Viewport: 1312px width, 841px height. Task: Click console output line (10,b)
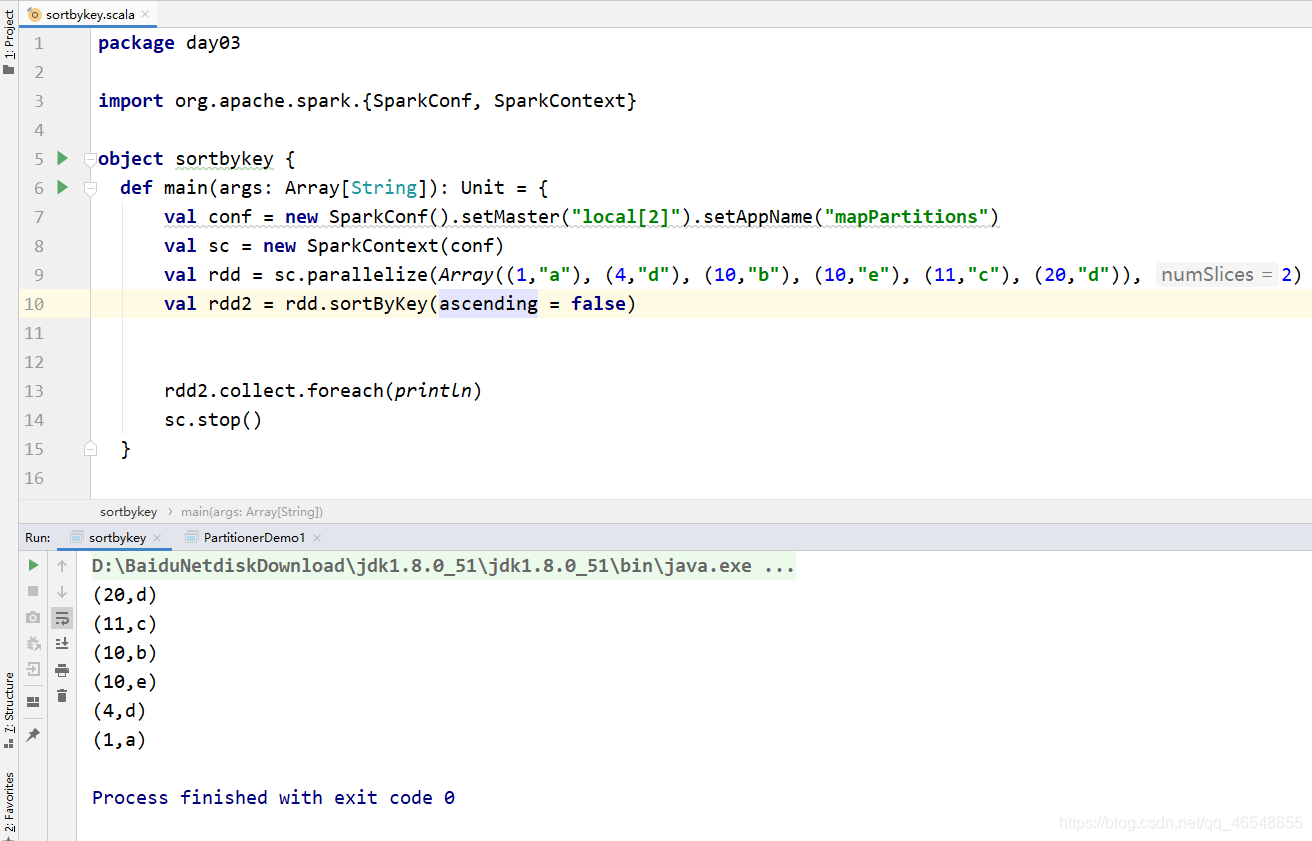(124, 653)
